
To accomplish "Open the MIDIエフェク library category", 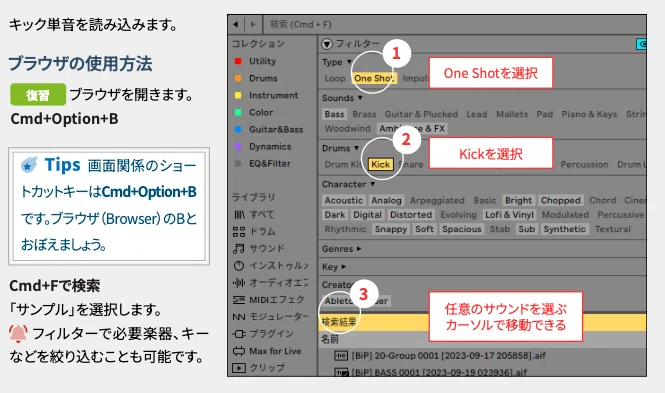I will point(268,300).
